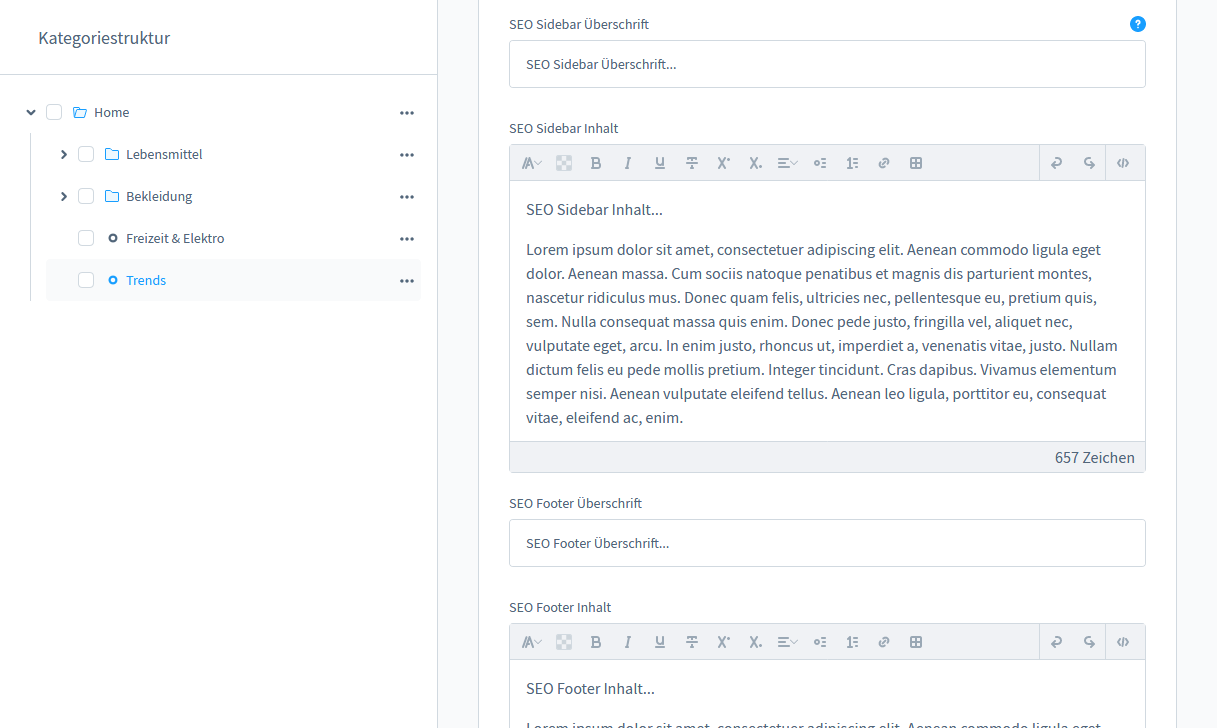
Task: Click subscript icon in SEO Sidebar Inhalt toolbar
Action: (x=756, y=163)
